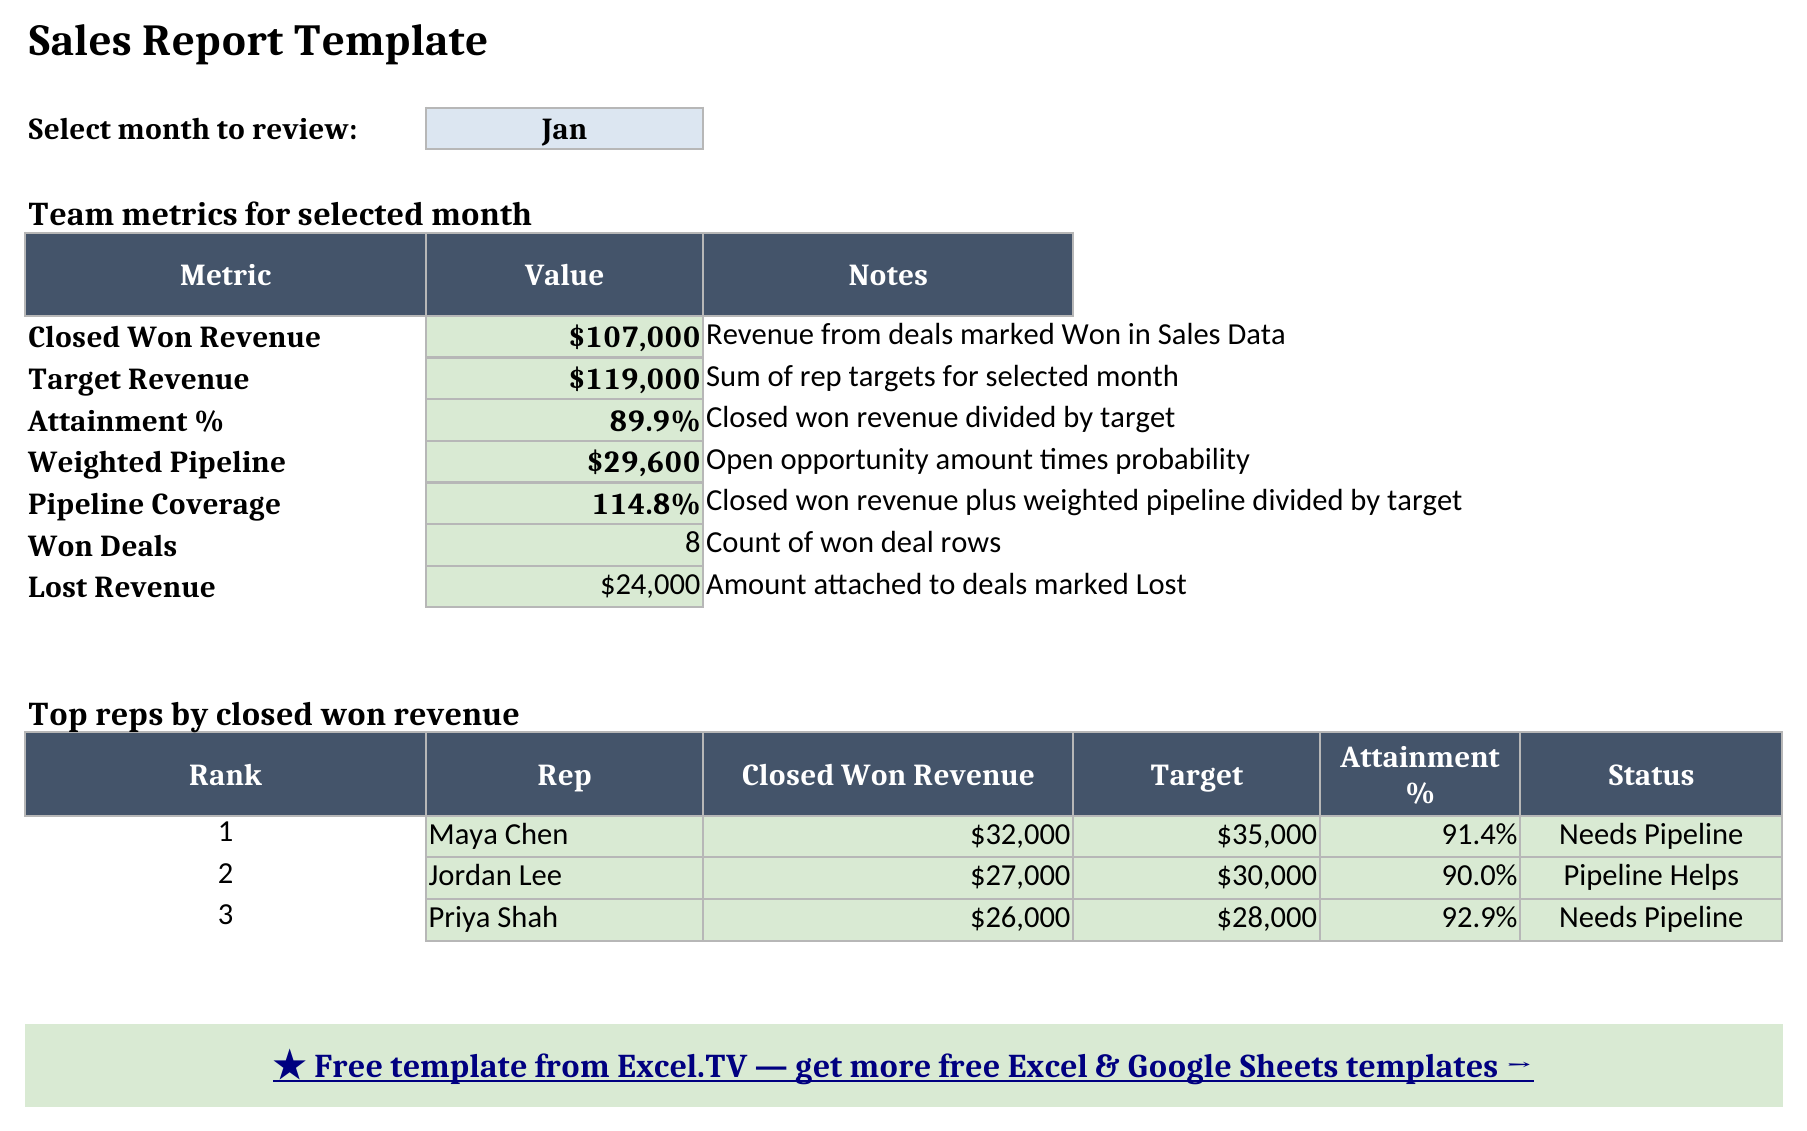Screen dimensions: 1807x1131
Task: Click the Notes column header
Action: coord(888,275)
